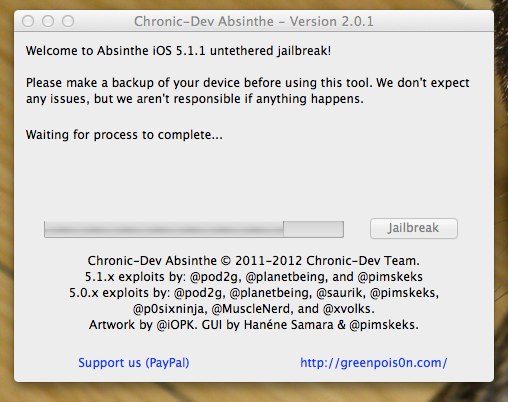Click the filled portion of the progress bar
This screenshot has height=402, width=508.
coord(164,229)
